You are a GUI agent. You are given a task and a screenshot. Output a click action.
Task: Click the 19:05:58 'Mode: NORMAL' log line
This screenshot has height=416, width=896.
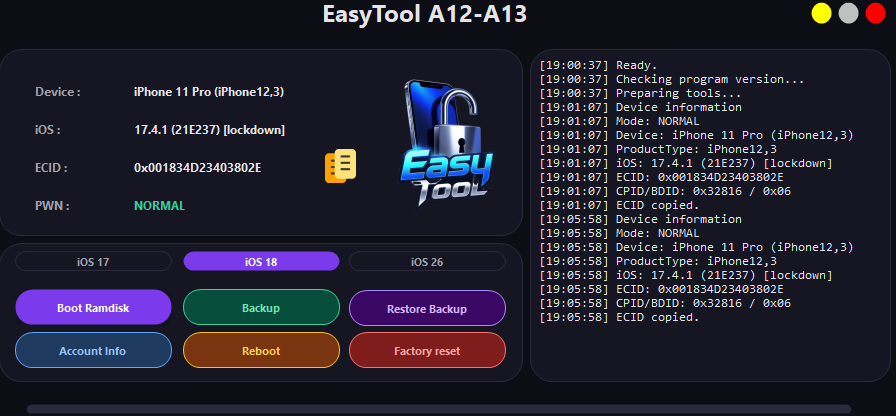pos(619,233)
